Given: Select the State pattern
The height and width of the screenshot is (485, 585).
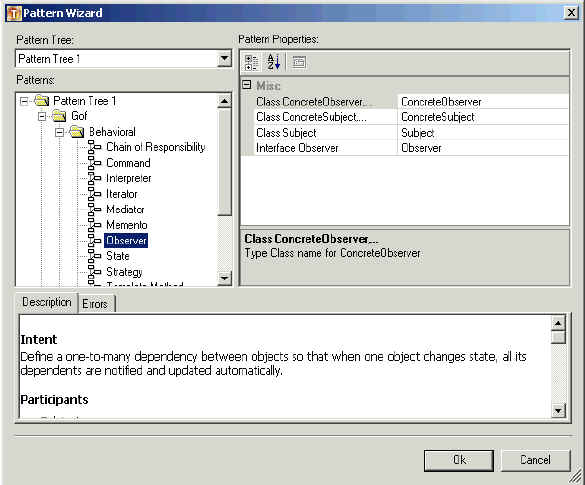Looking at the screenshot, I should 118,256.
